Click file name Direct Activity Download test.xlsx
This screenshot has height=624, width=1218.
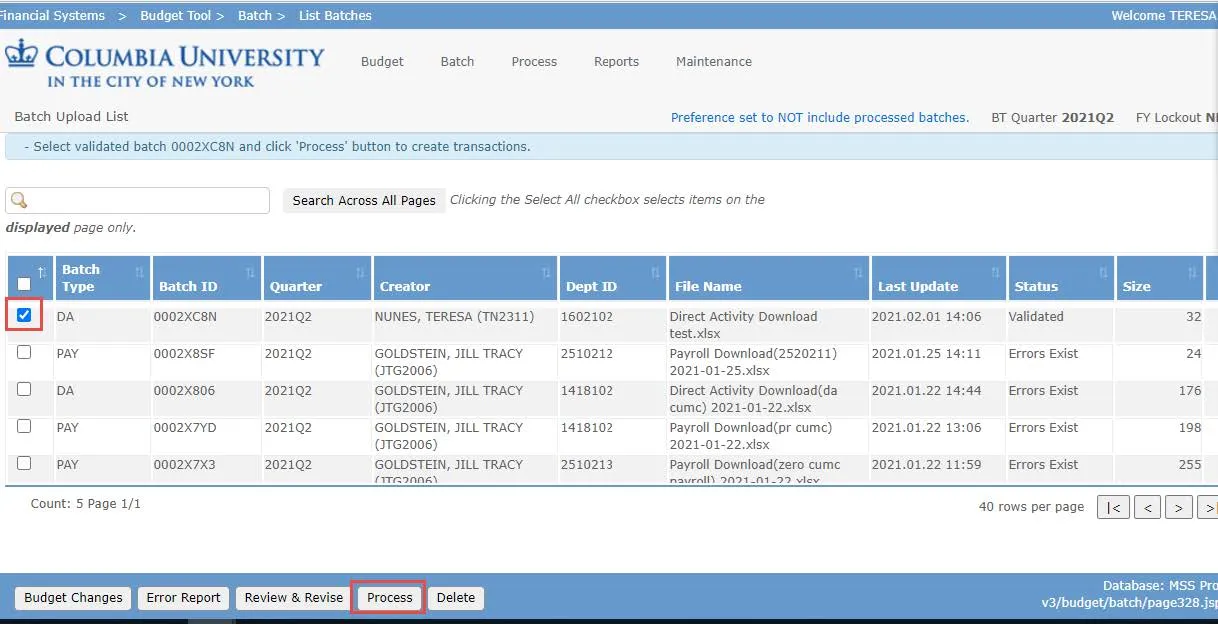[743, 325]
